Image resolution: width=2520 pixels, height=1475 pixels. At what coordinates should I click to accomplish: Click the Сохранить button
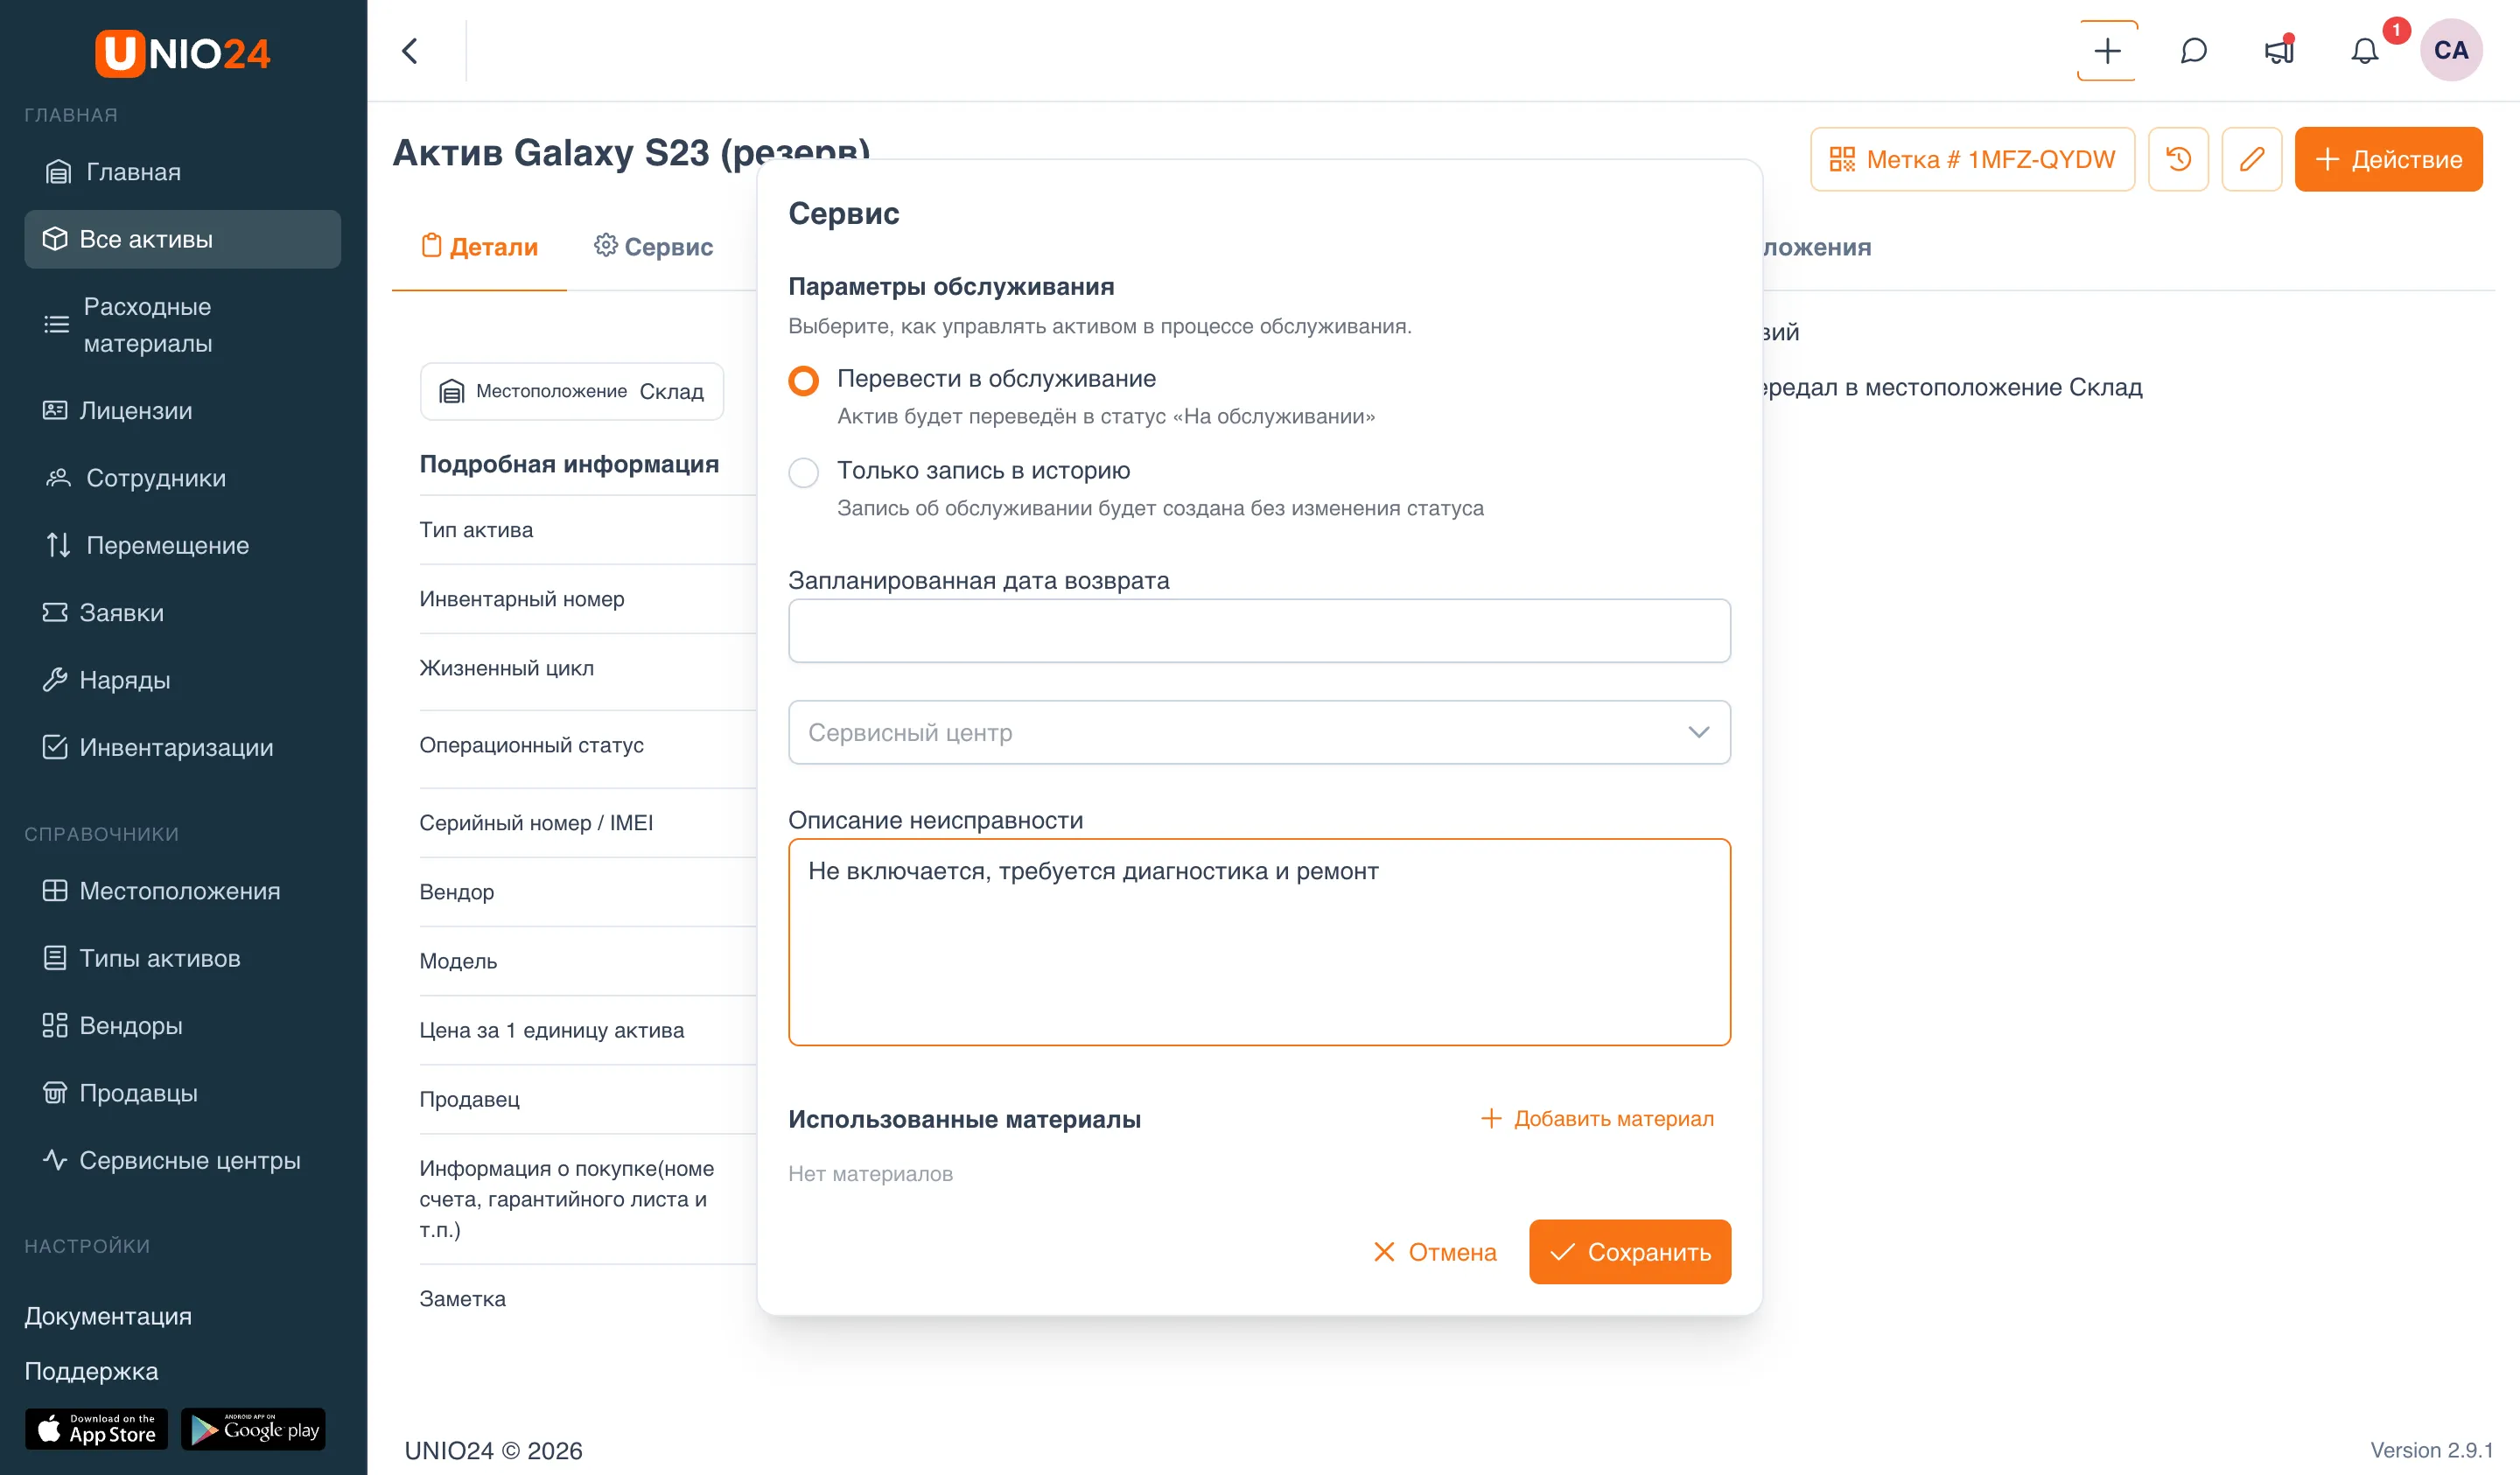(x=1629, y=1252)
